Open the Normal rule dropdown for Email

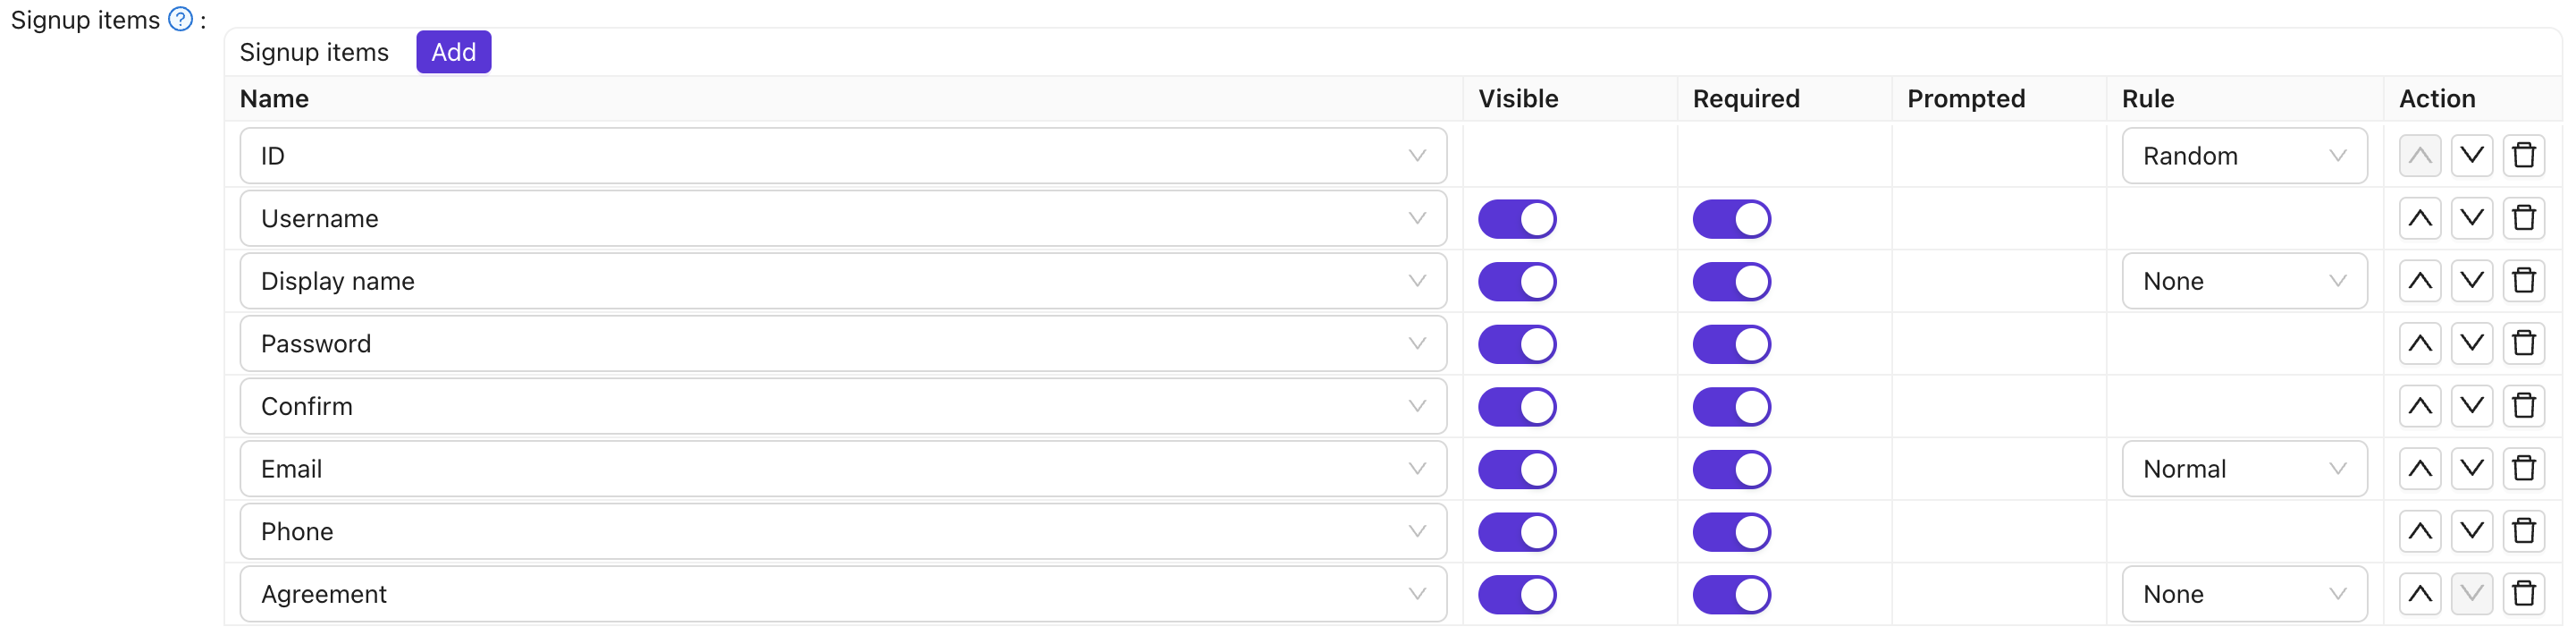(2243, 468)
